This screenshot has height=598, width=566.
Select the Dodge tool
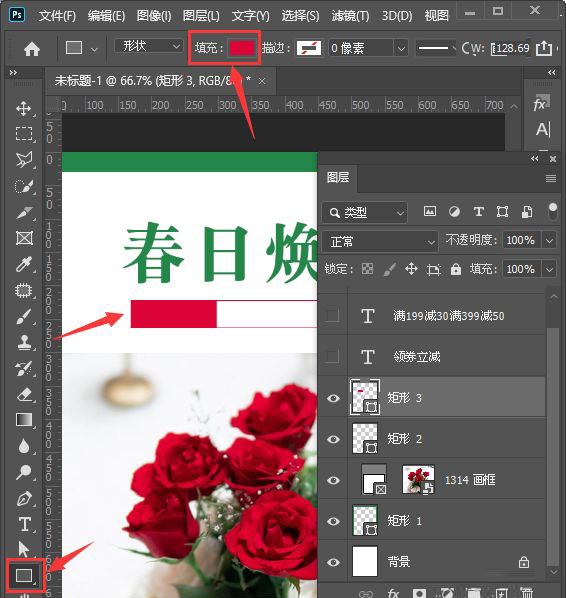(24, 472)
